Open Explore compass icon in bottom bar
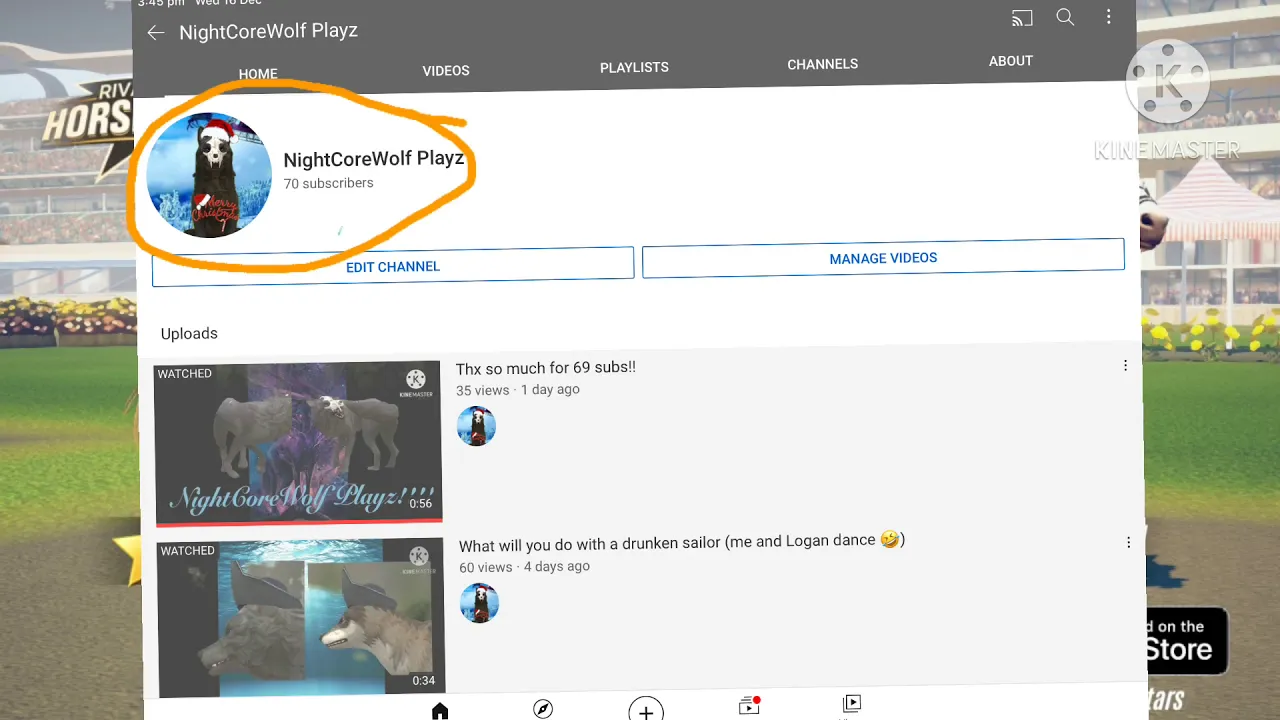This screenshot has width=1280, height=720. [x=543, y=709]
